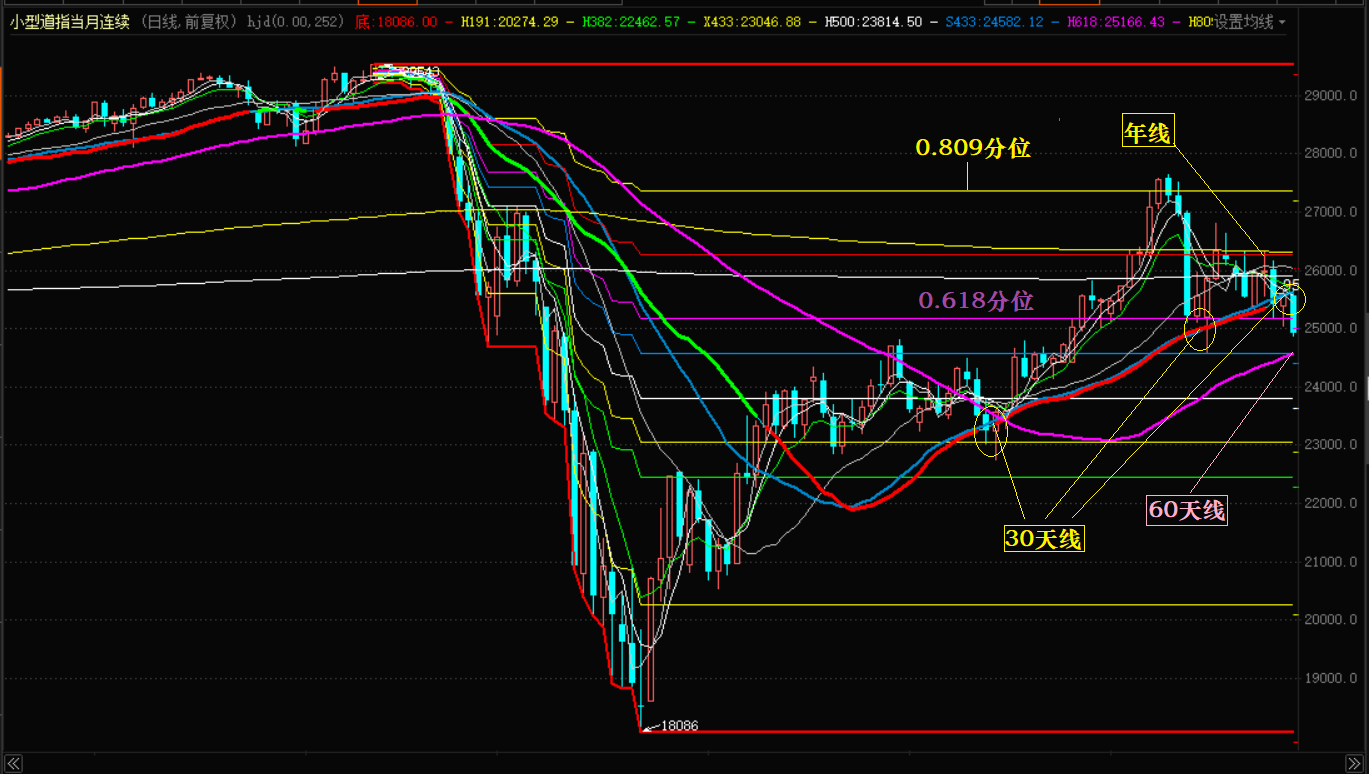The width and height of the screenshot is (1369, 774).
Task: Click the 60天线 annotation label
Action: point(1186,510)
